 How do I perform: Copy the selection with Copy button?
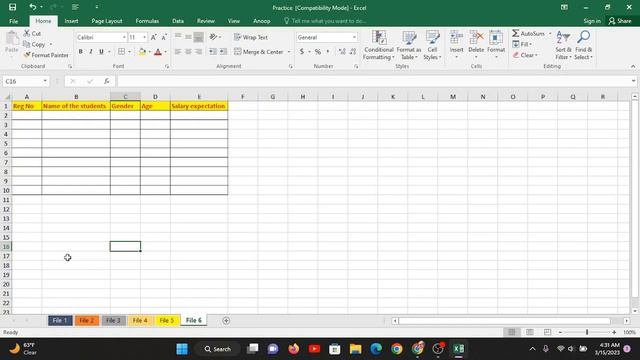tap(34, 44)
